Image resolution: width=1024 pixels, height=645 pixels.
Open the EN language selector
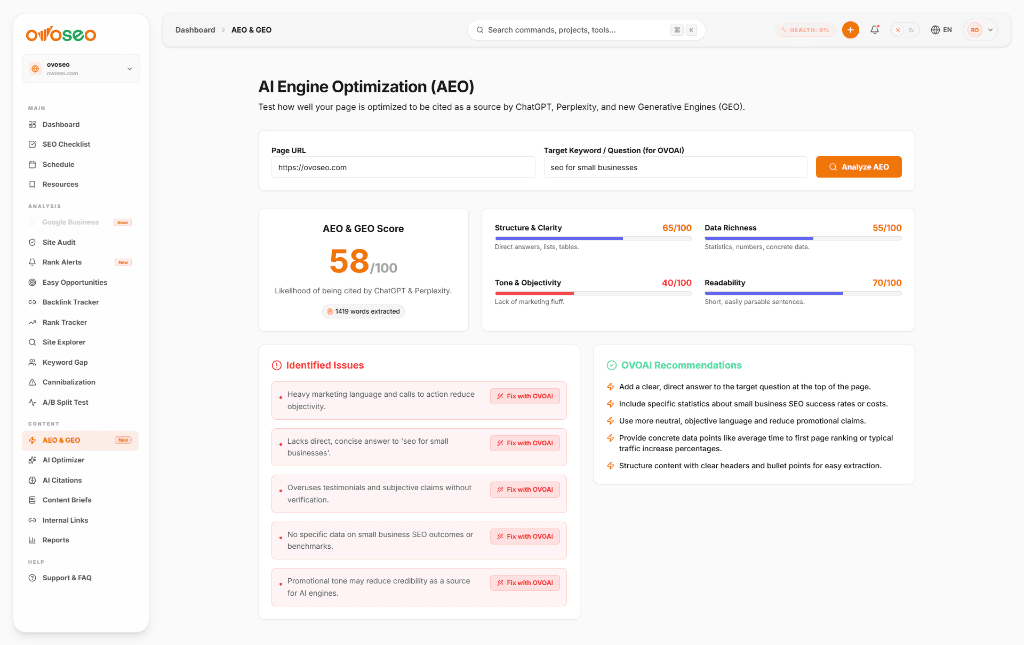point(941,30)
